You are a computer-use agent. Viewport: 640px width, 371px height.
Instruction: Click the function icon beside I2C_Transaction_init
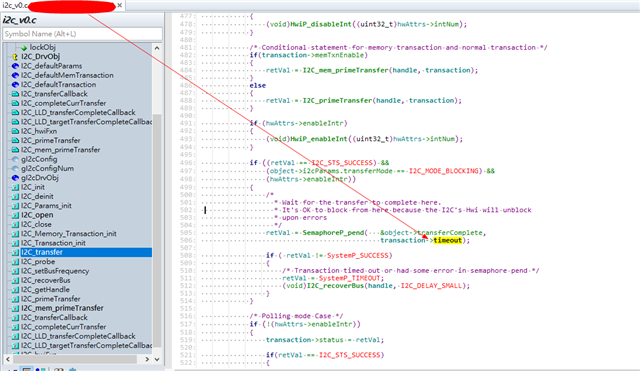(15, 243)
